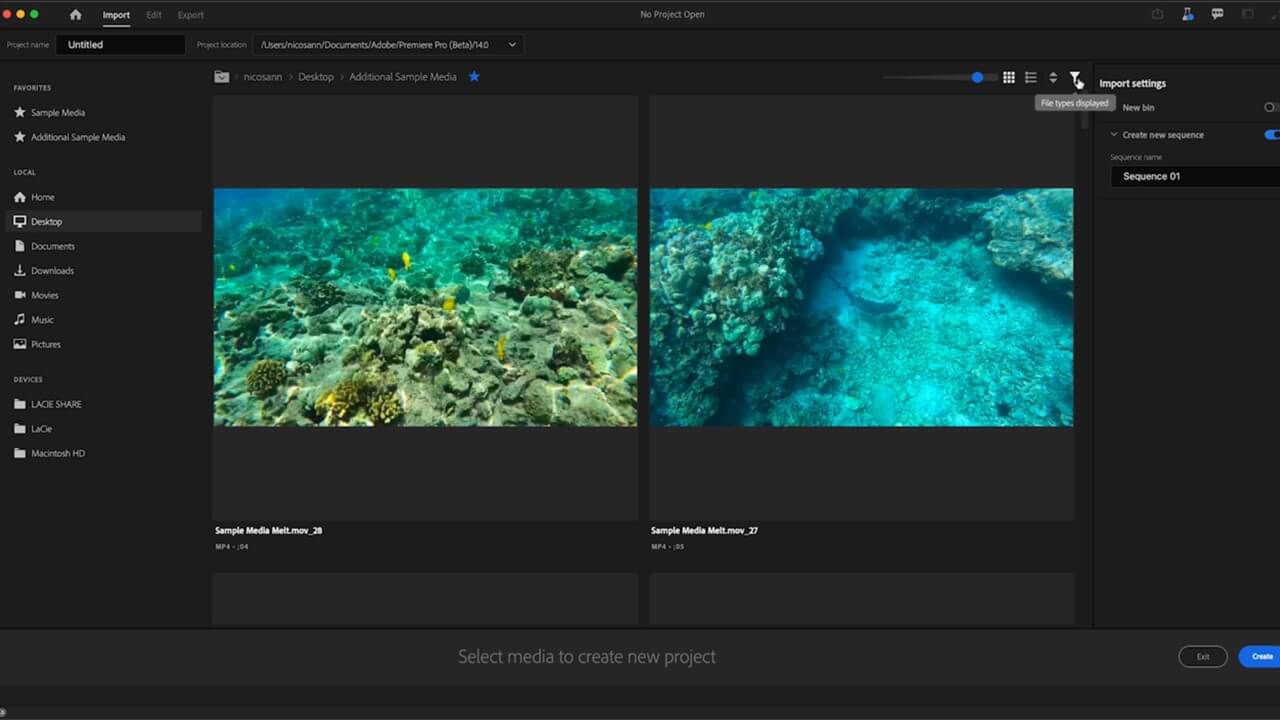This screenshot has height=720, width=1280.
Task: Open the Export tab
Action: [190, 14]
